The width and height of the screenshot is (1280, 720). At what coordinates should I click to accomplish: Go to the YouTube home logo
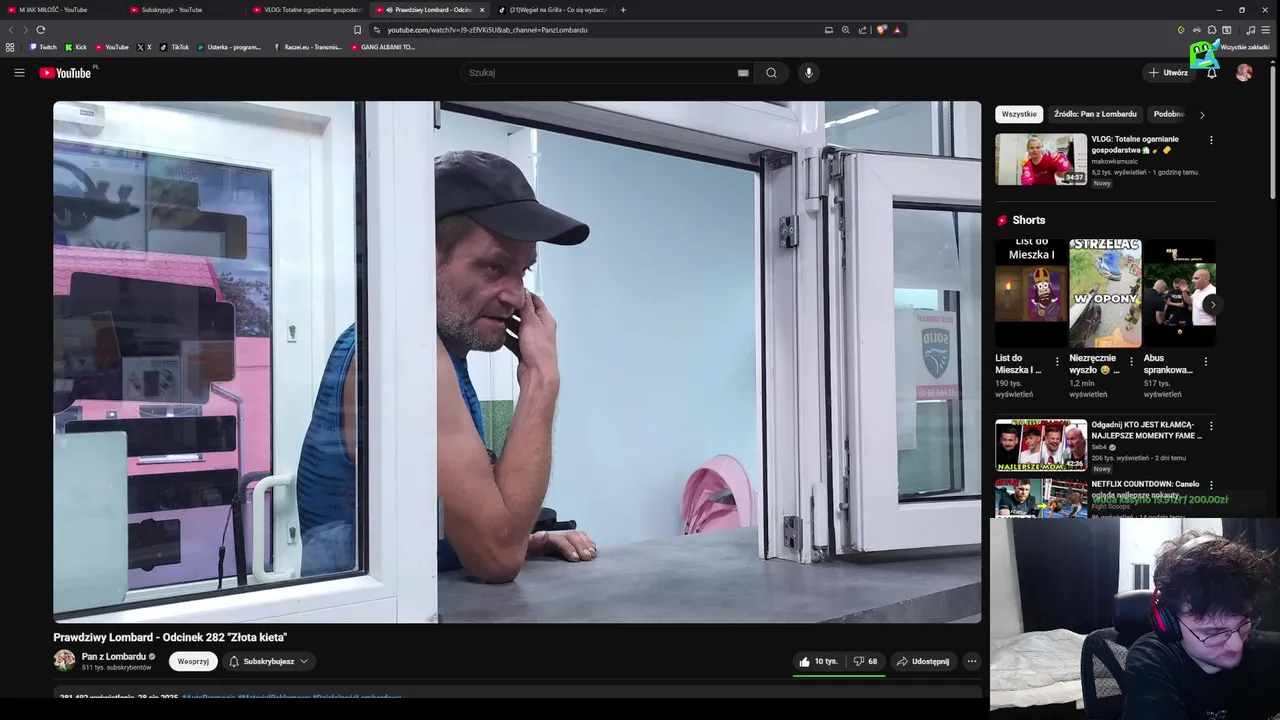(x=65, y=72)
